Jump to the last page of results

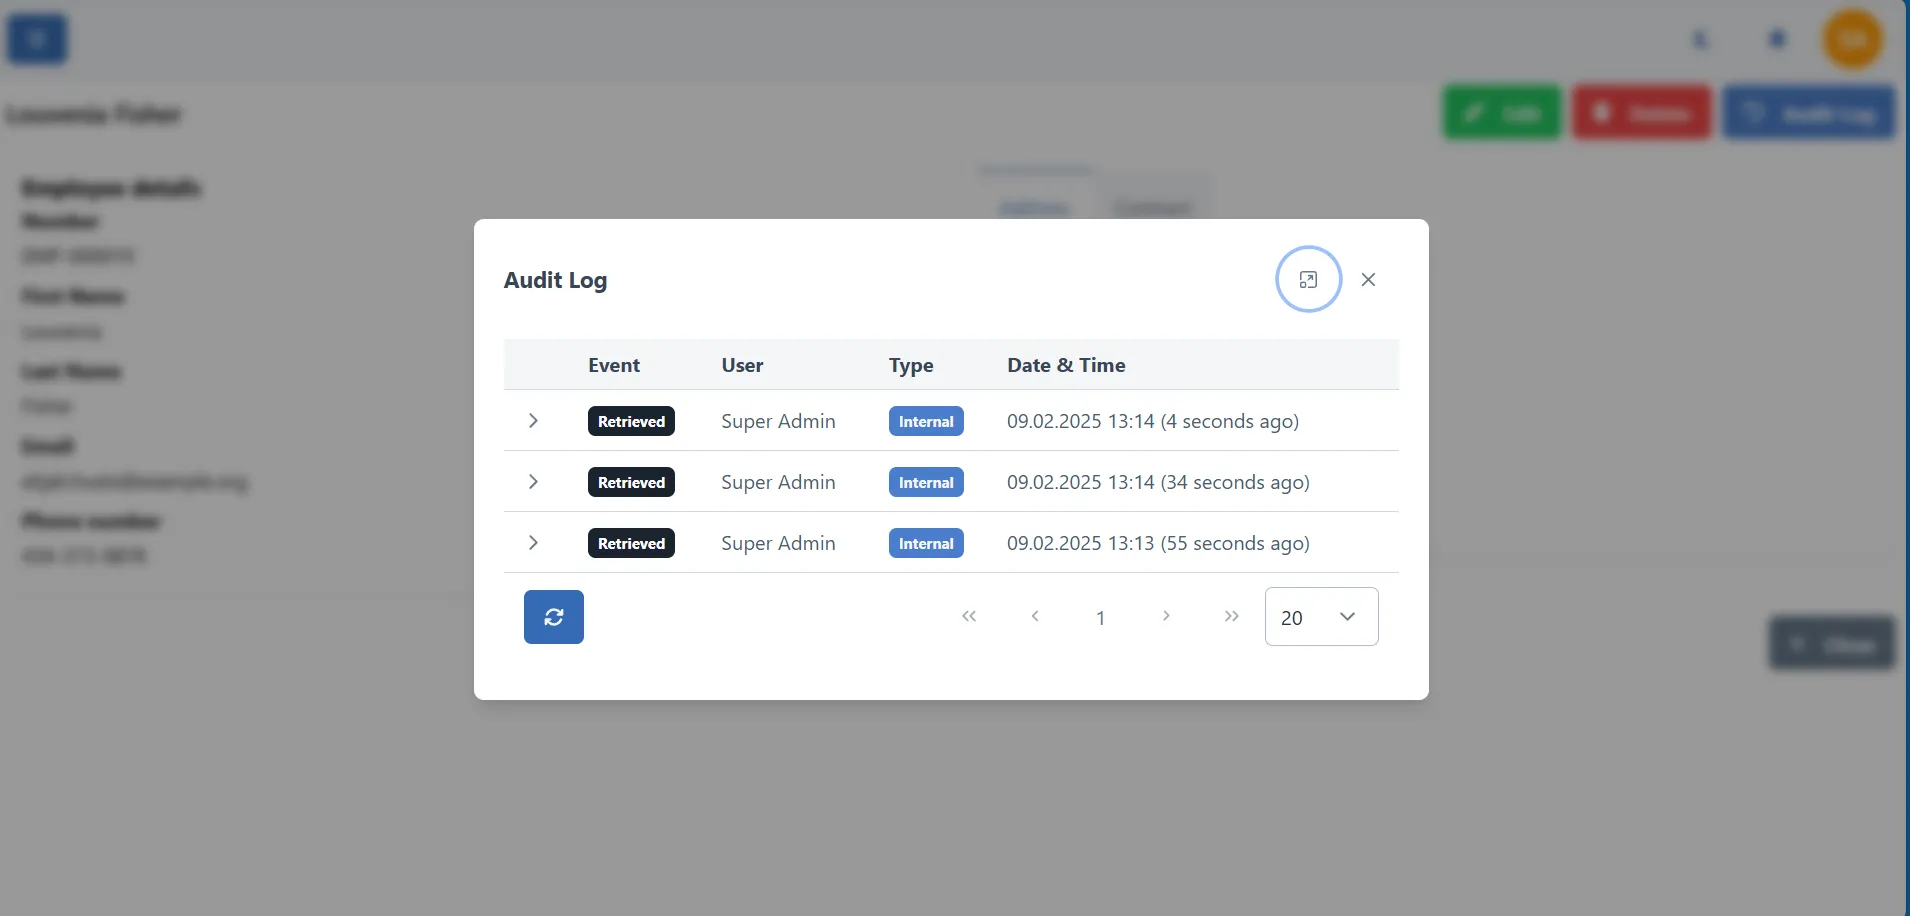click(x=1231, y=617)
